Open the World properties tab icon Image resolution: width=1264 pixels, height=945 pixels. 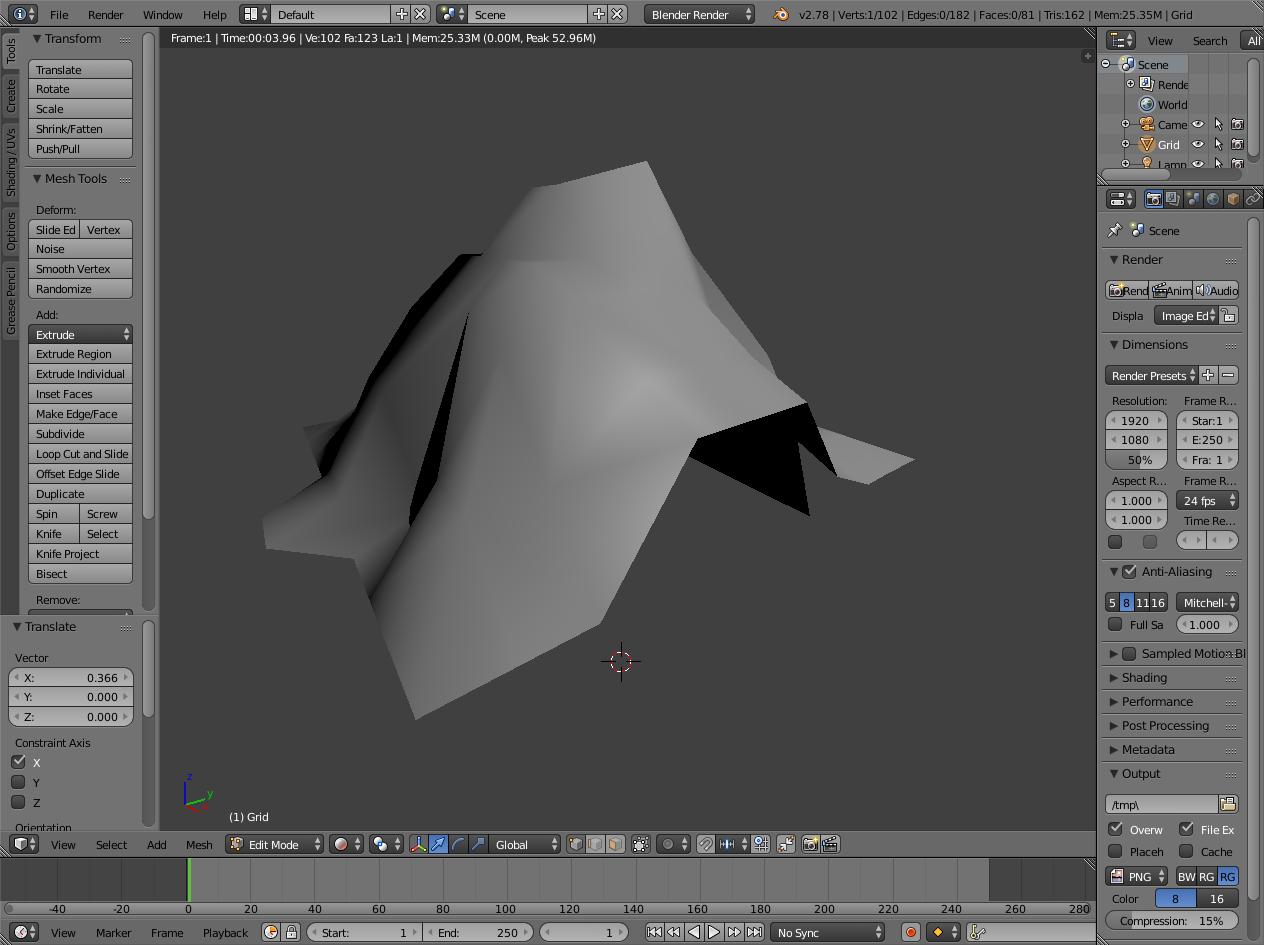click(1212, 199)
